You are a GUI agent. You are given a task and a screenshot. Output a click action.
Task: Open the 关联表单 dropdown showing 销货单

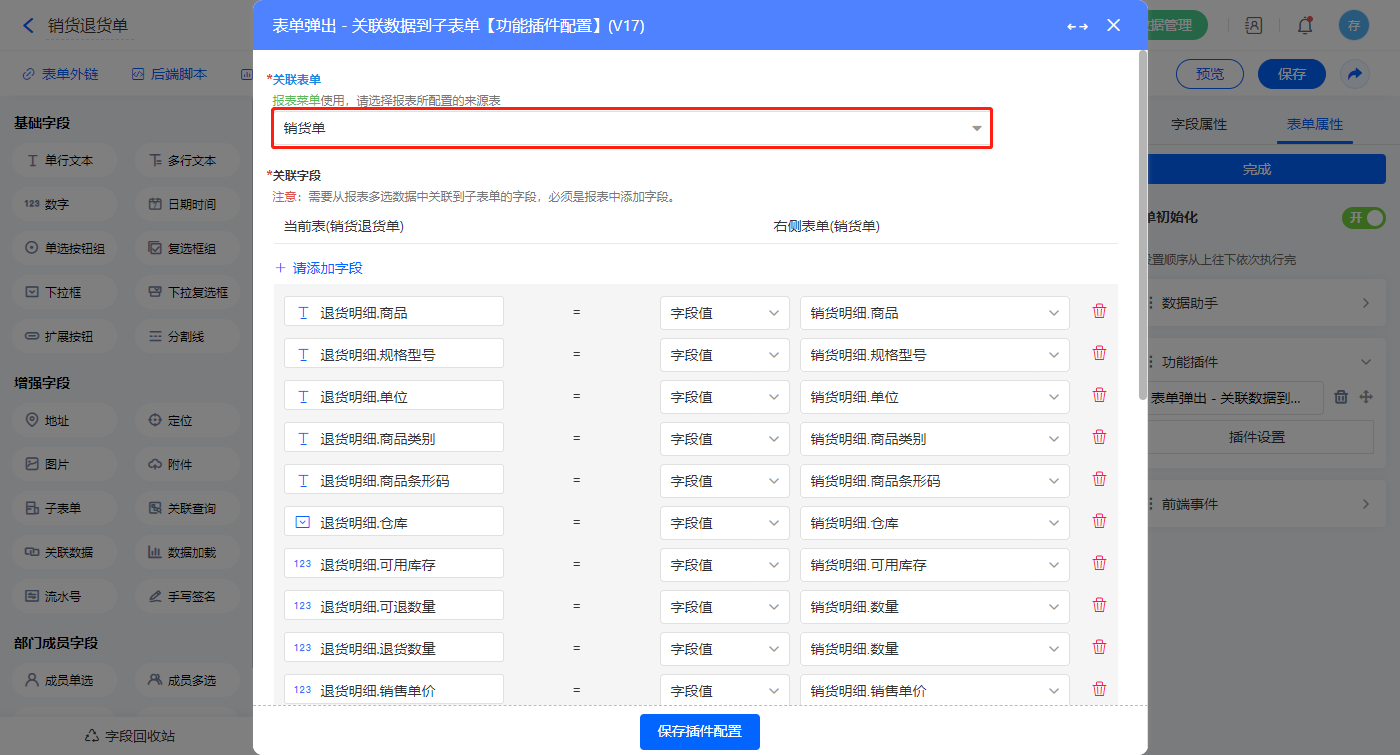pos(632,128)
